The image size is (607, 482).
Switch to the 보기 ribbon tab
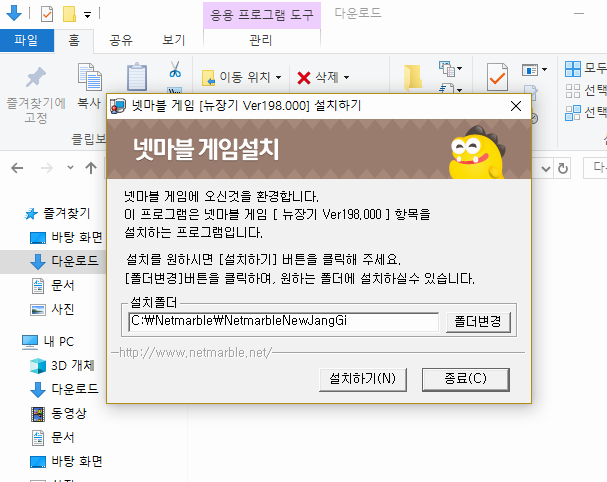click(173, 40)
